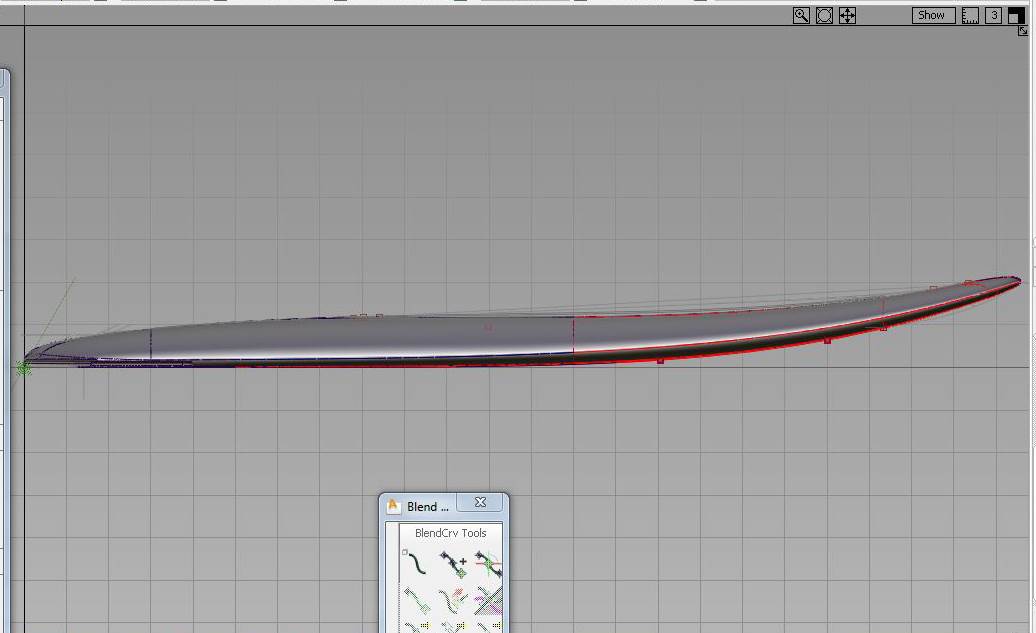Viewport: 1036px width, 633px height.
Task: Click second-row right BlendCrv tool icon
Action: click(x=488, y=600)
